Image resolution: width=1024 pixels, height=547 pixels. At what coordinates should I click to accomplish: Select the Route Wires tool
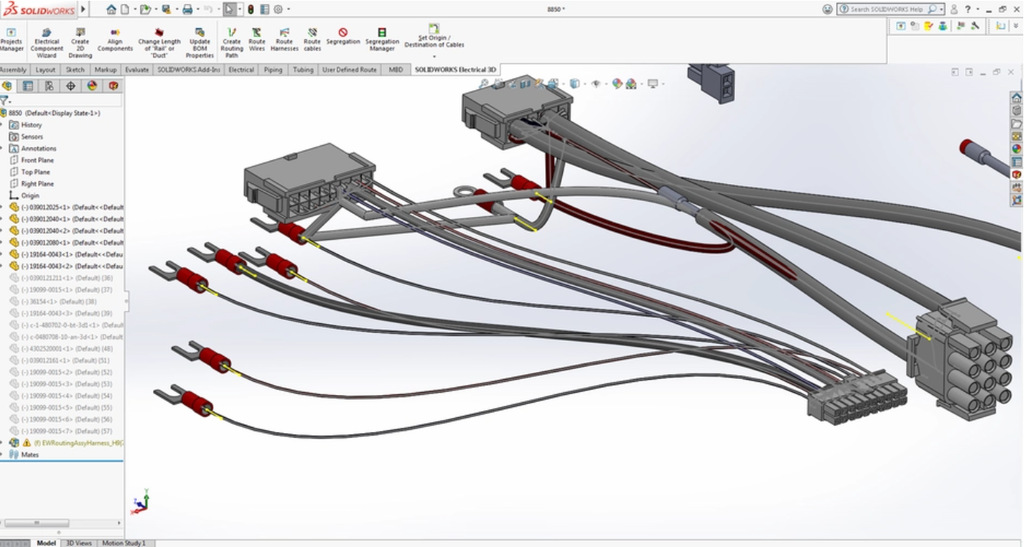(257, 40)
